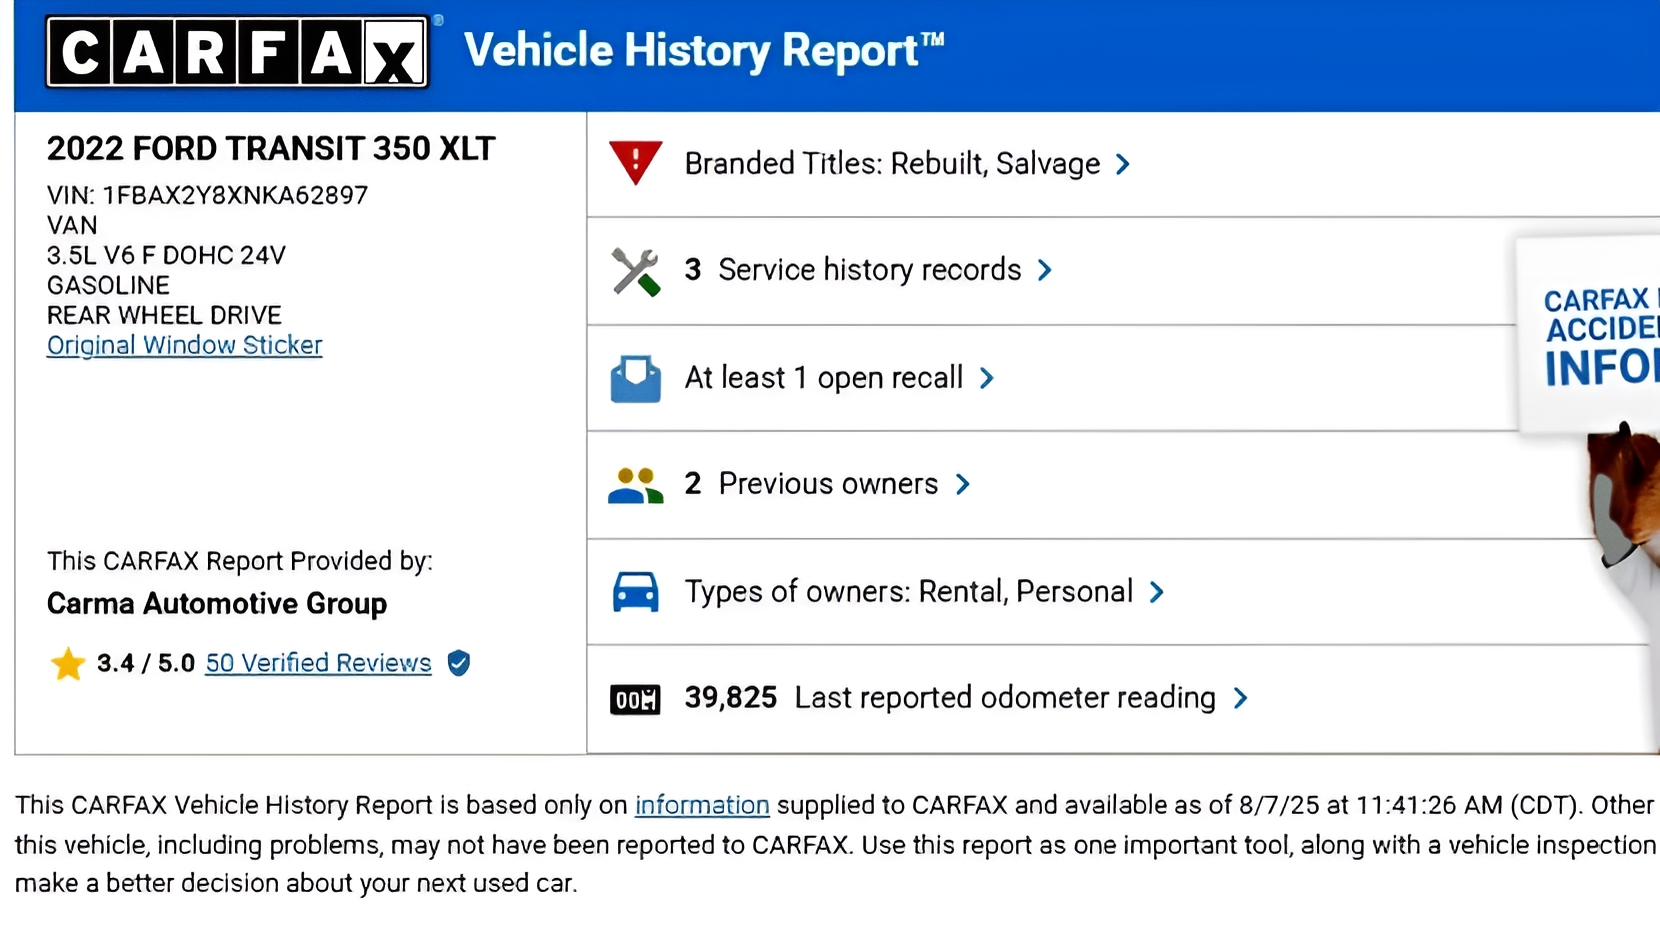Click the odometer reading icon
The width and height of the screenshot is (1660, 934).
coord(635,699)
